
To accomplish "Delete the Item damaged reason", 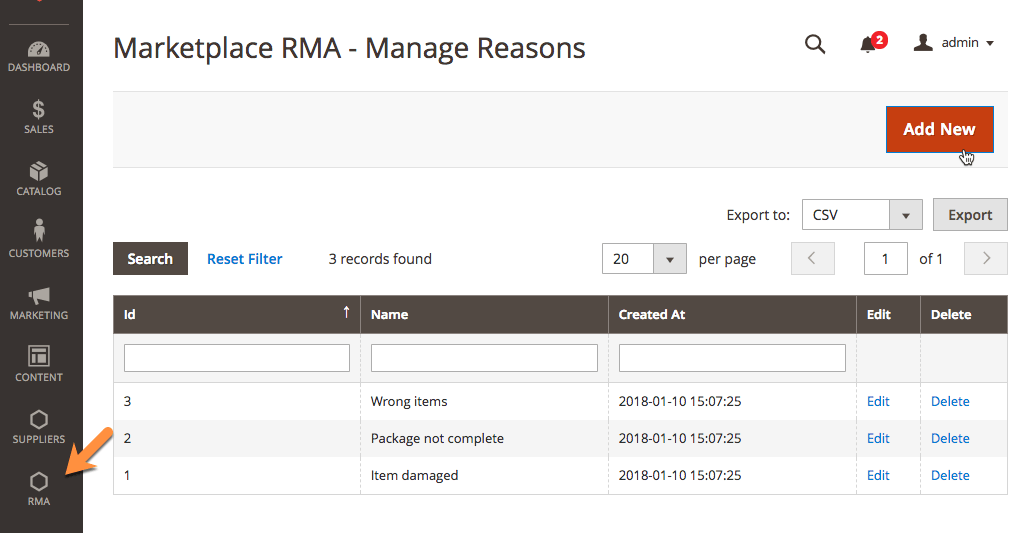I will tap(950, 475).
